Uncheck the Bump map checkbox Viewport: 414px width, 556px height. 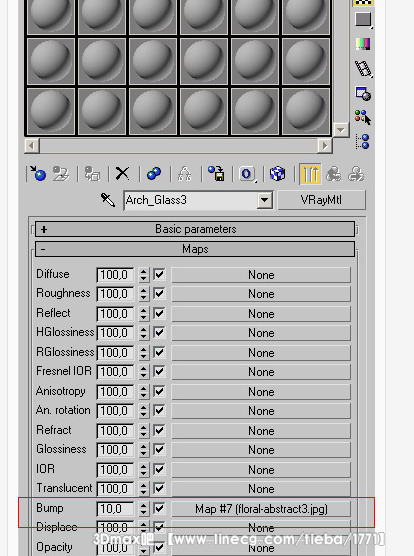pyautogui.click(x=159, y=508)
